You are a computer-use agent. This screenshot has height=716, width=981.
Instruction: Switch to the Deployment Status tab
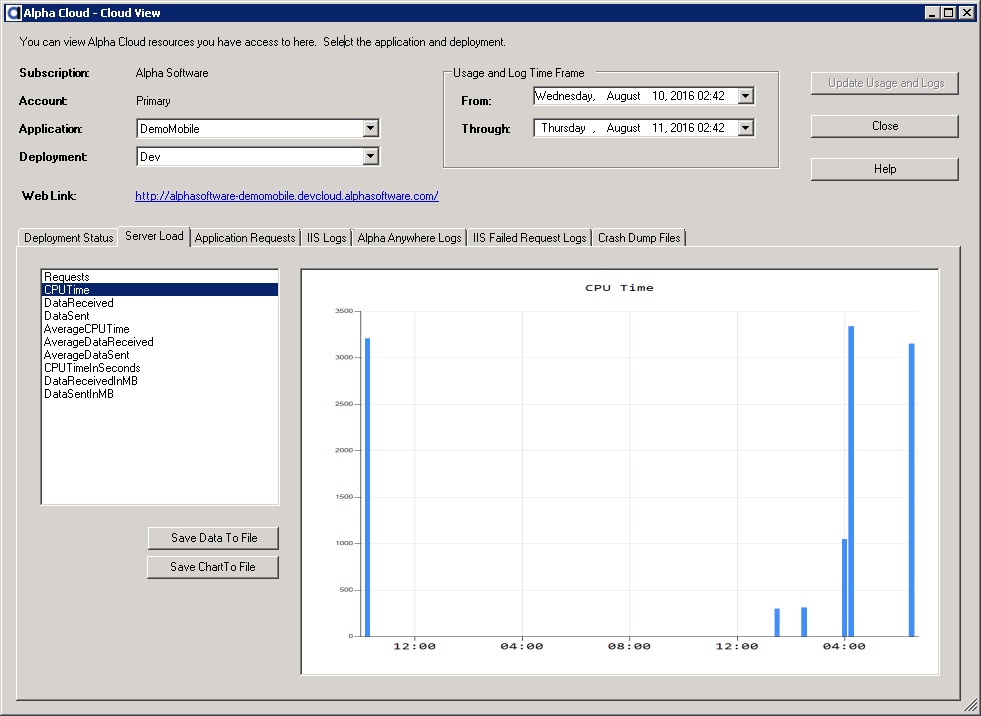[x=68, y=238]
